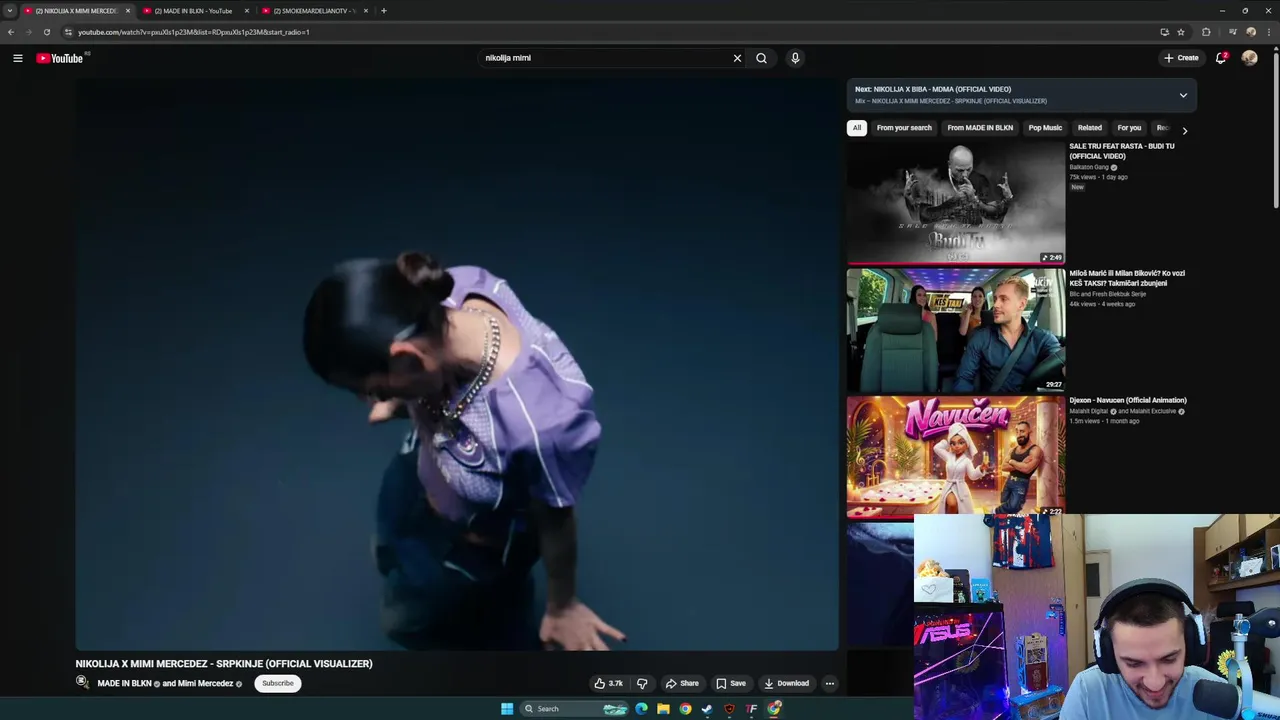Image resolution: width=1280 pixels, height=720 pixels.
Task: Click the Balkaton Gang channel name
Action: 1089,167
